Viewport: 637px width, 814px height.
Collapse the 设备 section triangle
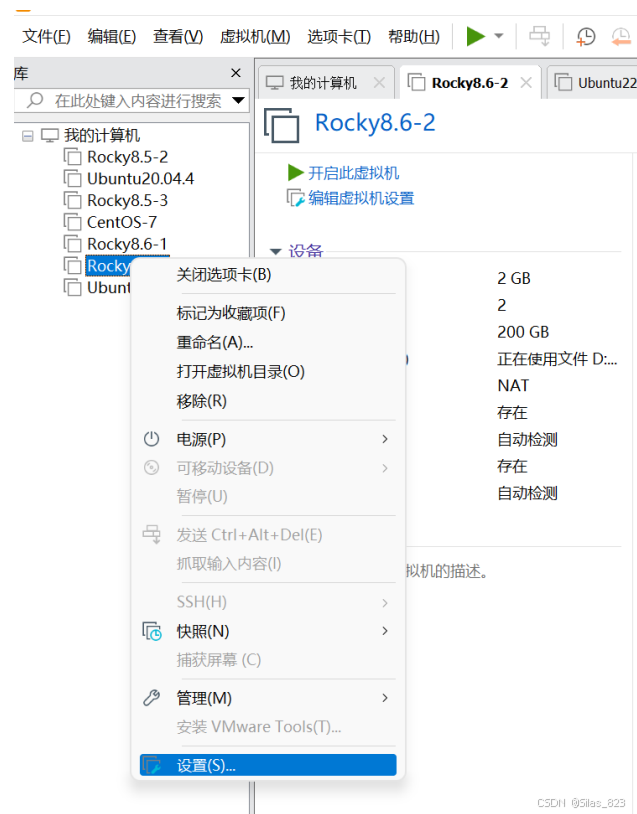276,252
